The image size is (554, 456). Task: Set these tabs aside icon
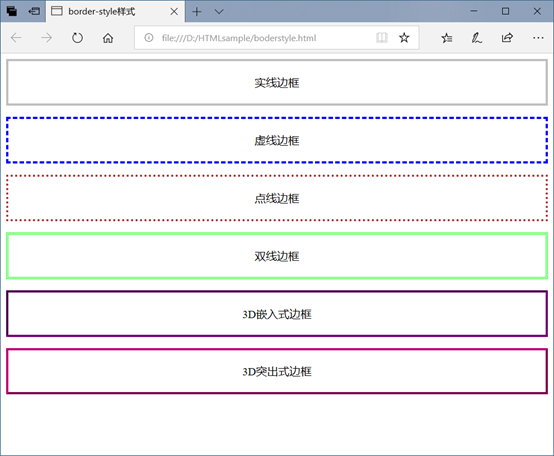pos(34,11)
